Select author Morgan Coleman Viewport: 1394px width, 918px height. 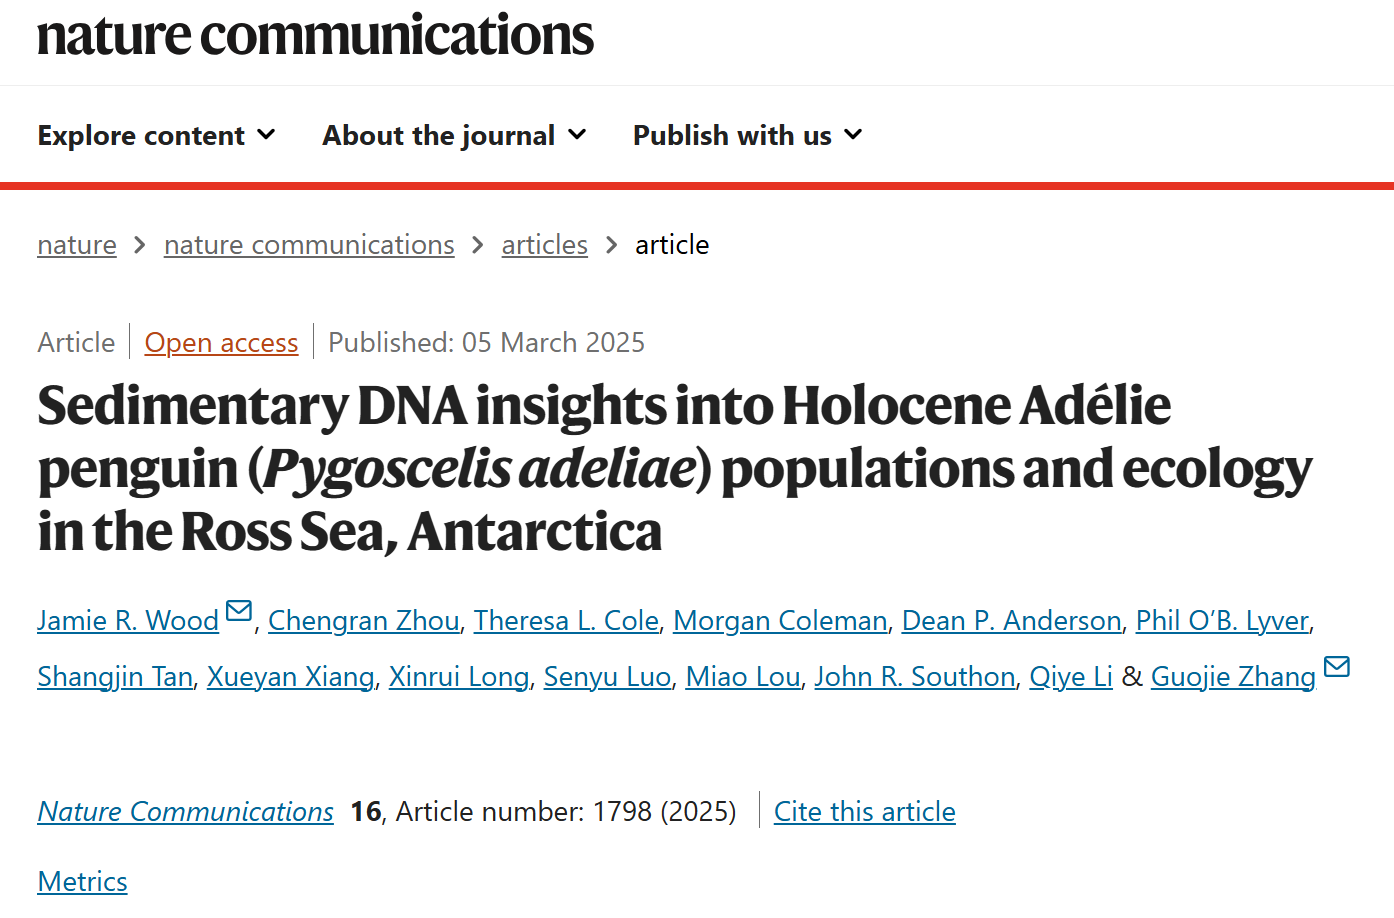pos(780,621)
